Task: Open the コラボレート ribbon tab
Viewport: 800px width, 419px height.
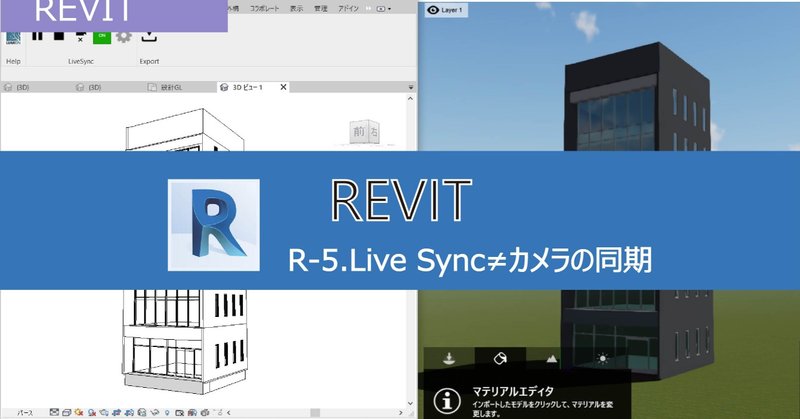Action: [264, 9]
